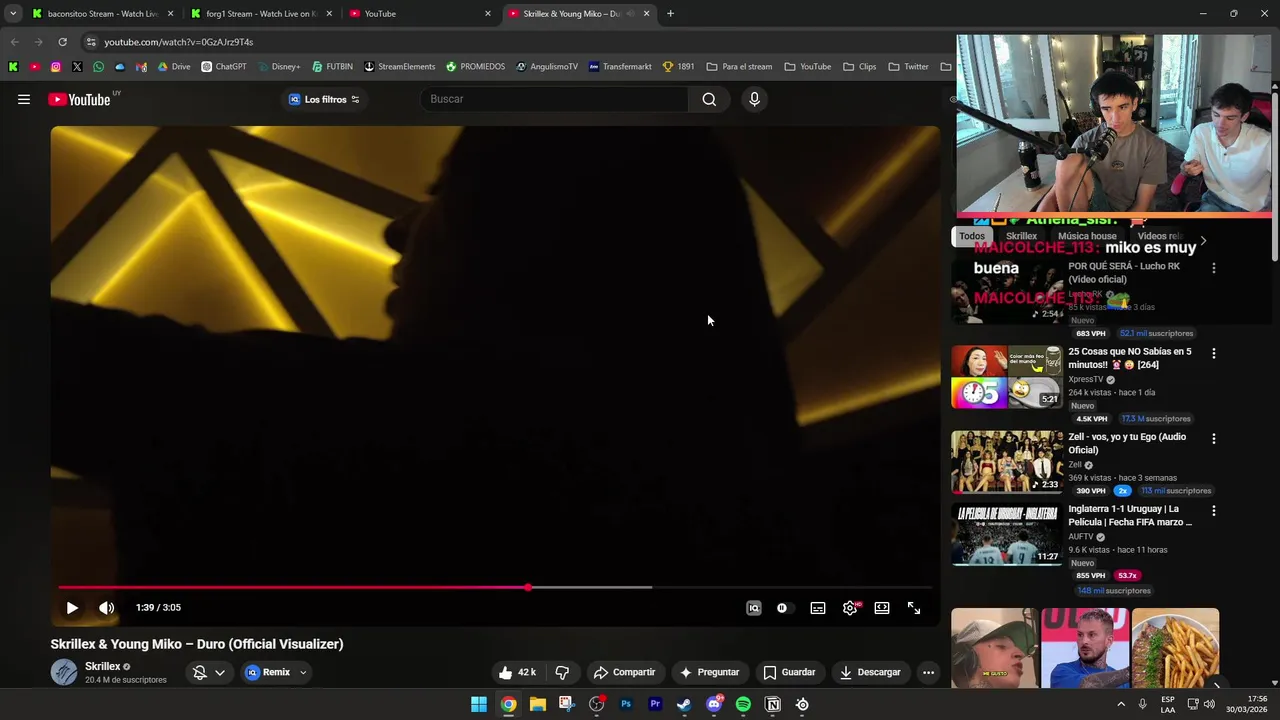The image size is (1280, 720).
Task: Open options menu for 25 Cosas video
Action: tap(1214, 353)
